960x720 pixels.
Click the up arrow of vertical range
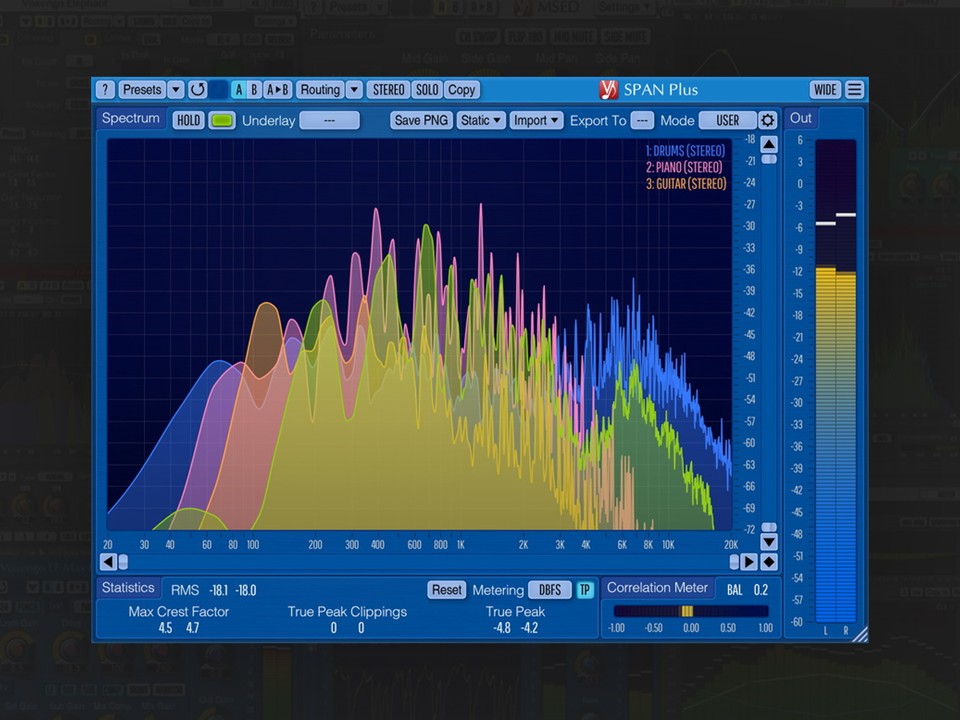(x=769, y=144)
